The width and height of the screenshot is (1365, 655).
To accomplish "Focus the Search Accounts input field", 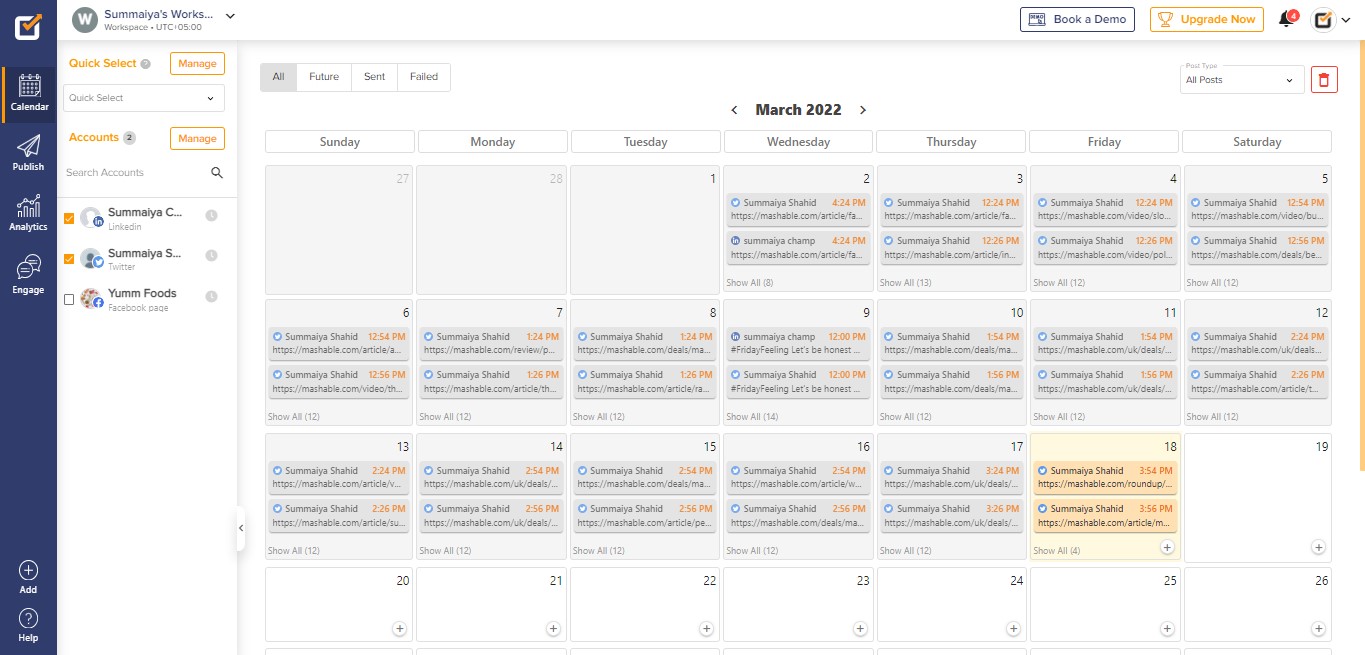I will point(135,173).
